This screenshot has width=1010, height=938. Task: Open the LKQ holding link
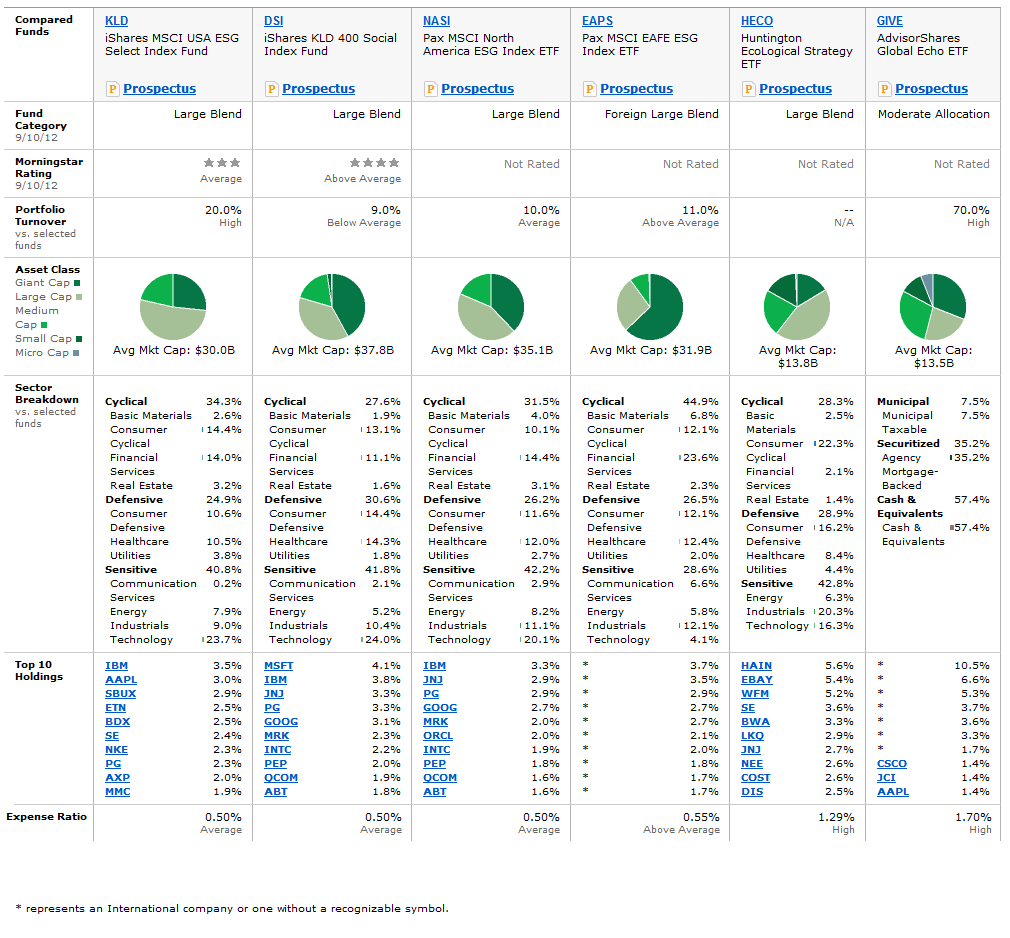[752, 736]
